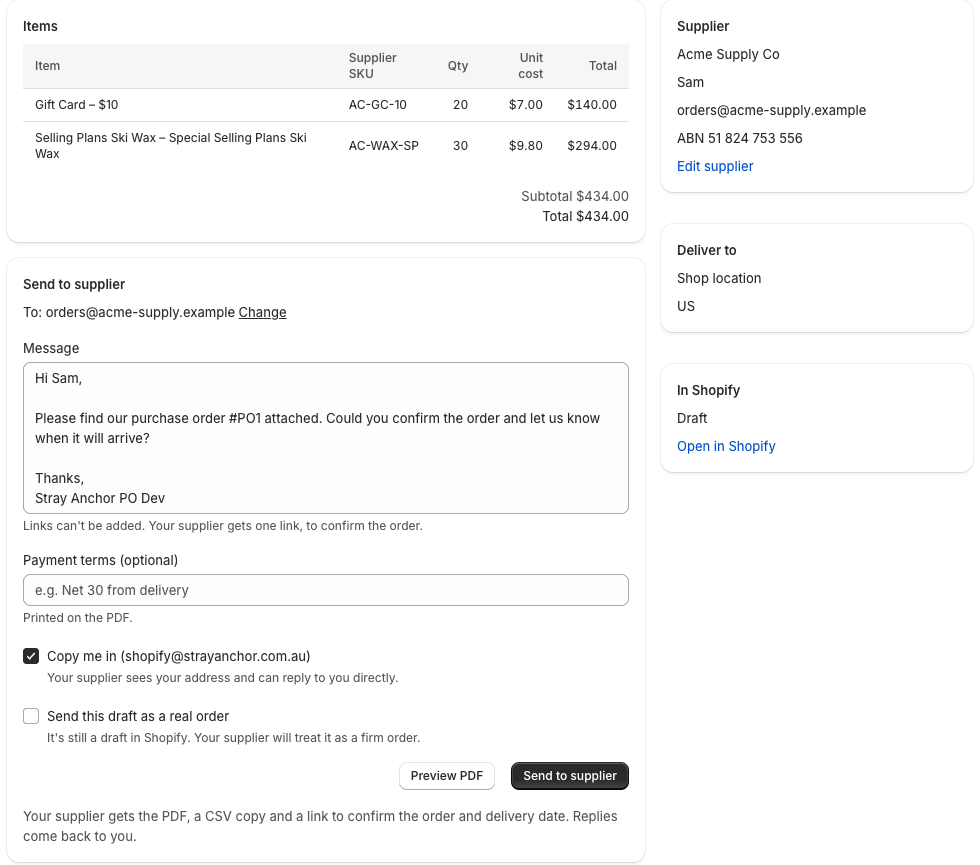Click the $294.00 total cell

point(591,146)
